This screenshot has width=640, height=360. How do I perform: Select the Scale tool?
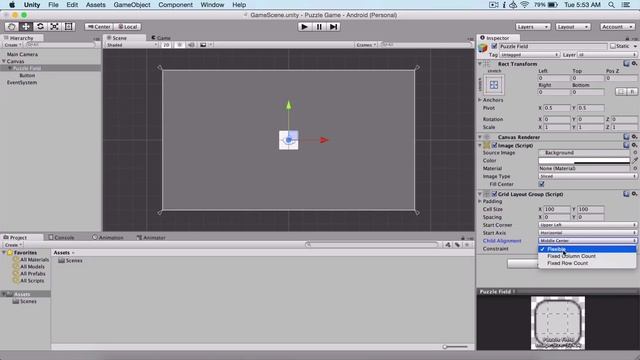pyautogui.click(x=54, y=27)
